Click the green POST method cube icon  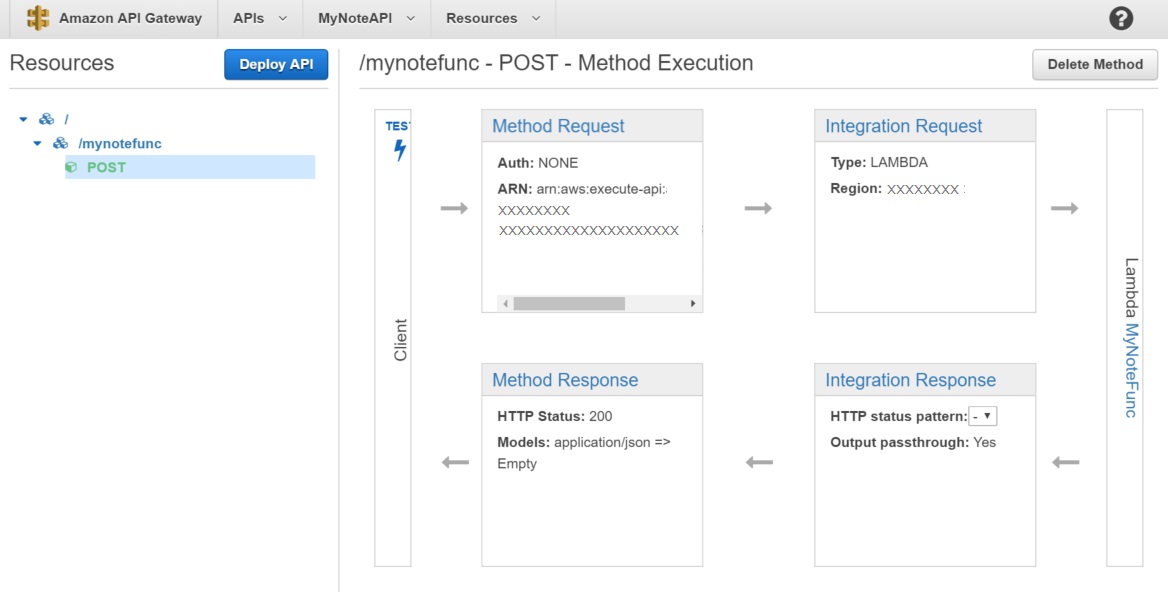tap(72, 168)
